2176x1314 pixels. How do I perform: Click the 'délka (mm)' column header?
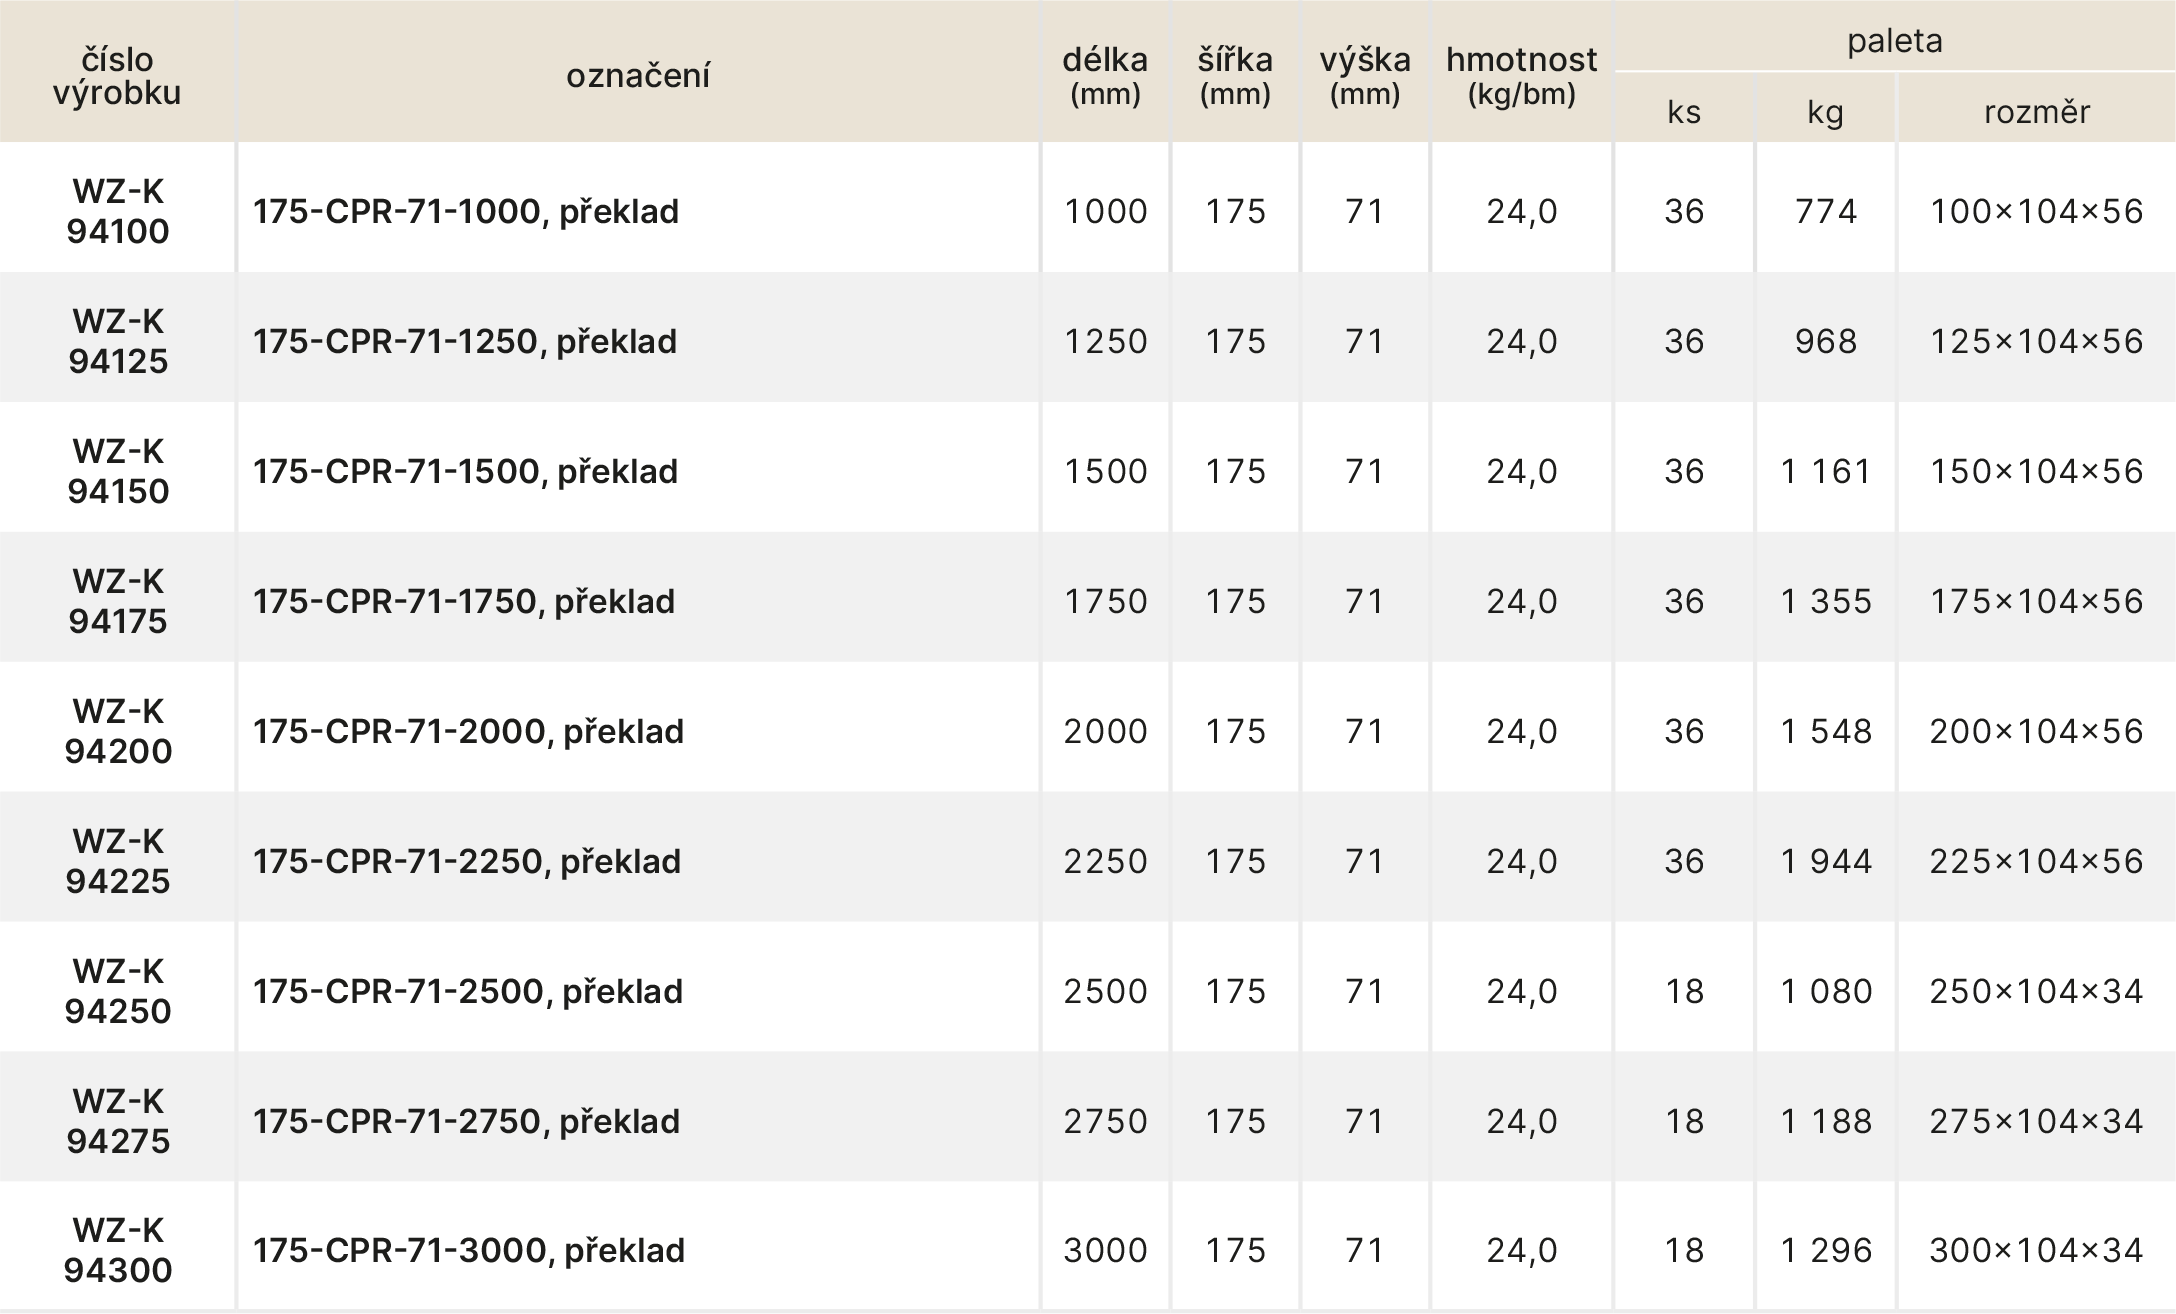1105,76
